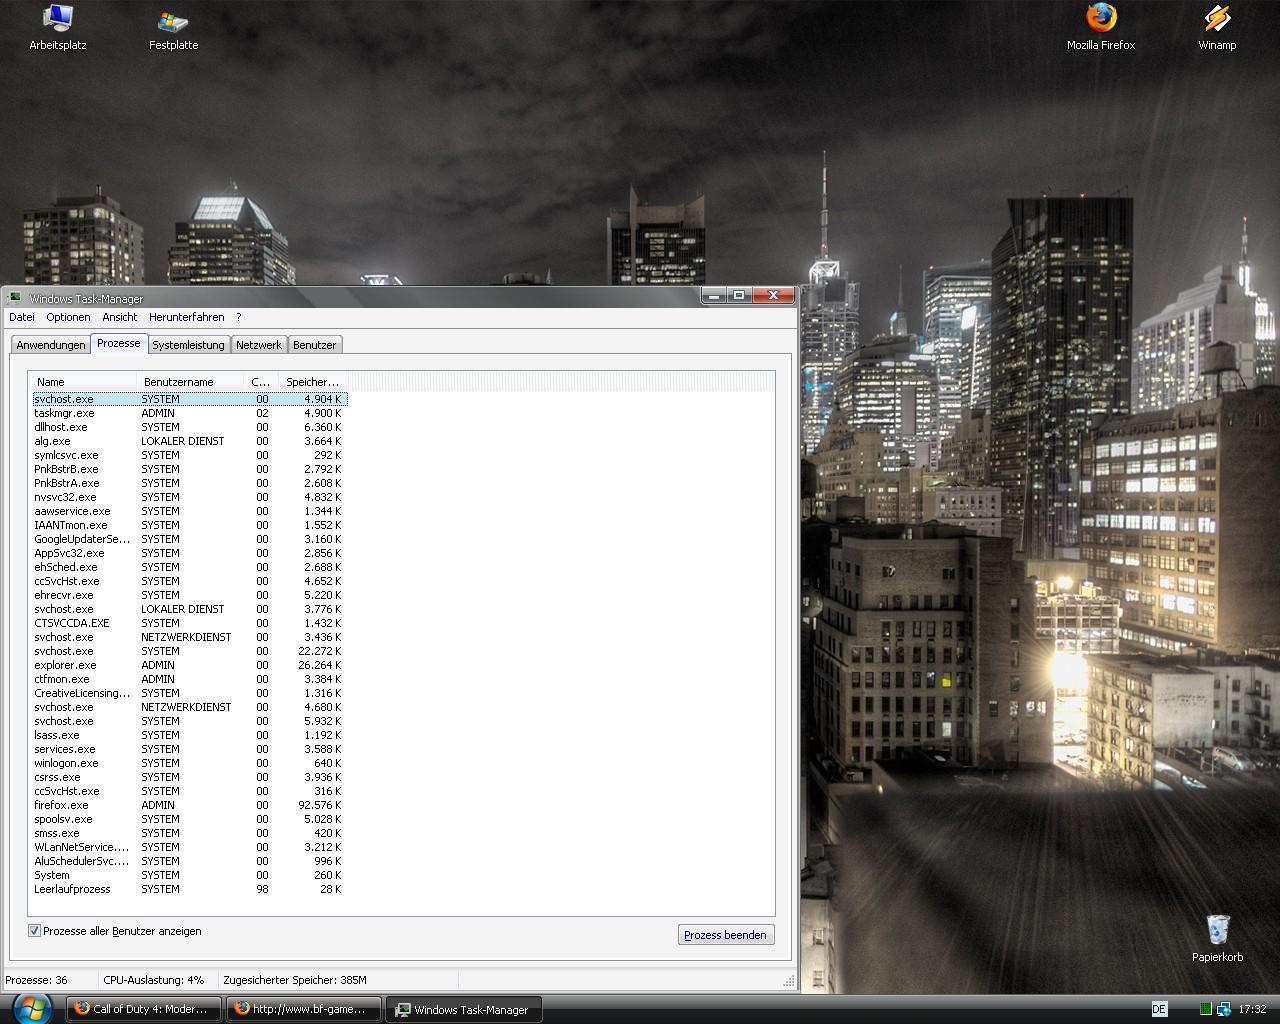Select the PnkBstrA.exe process row
The width and height of the screenshot is (1280, 1024).
click(188, 483)
